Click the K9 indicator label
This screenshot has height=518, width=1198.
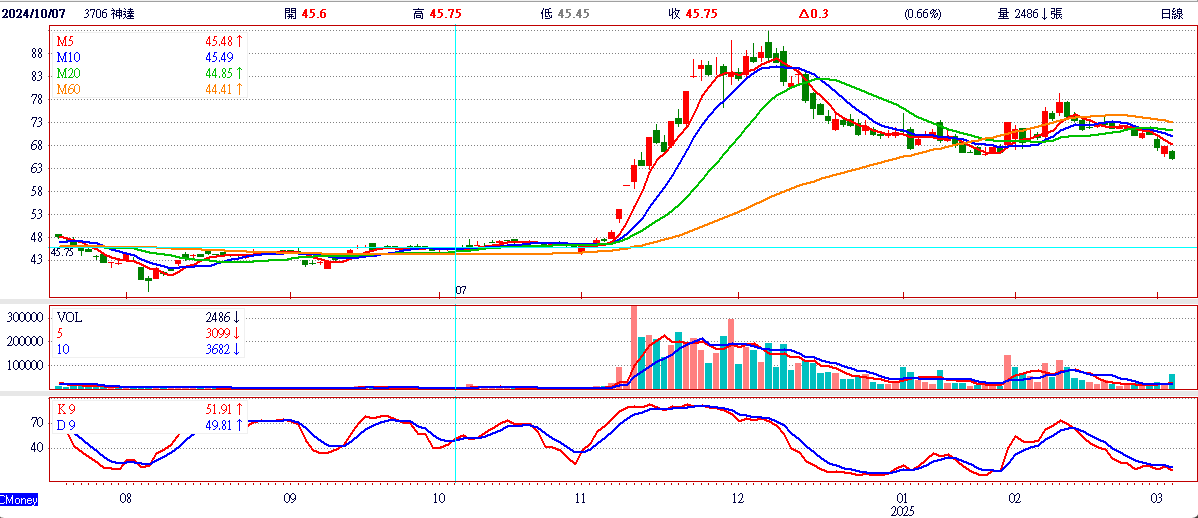[x=66, y=409]
